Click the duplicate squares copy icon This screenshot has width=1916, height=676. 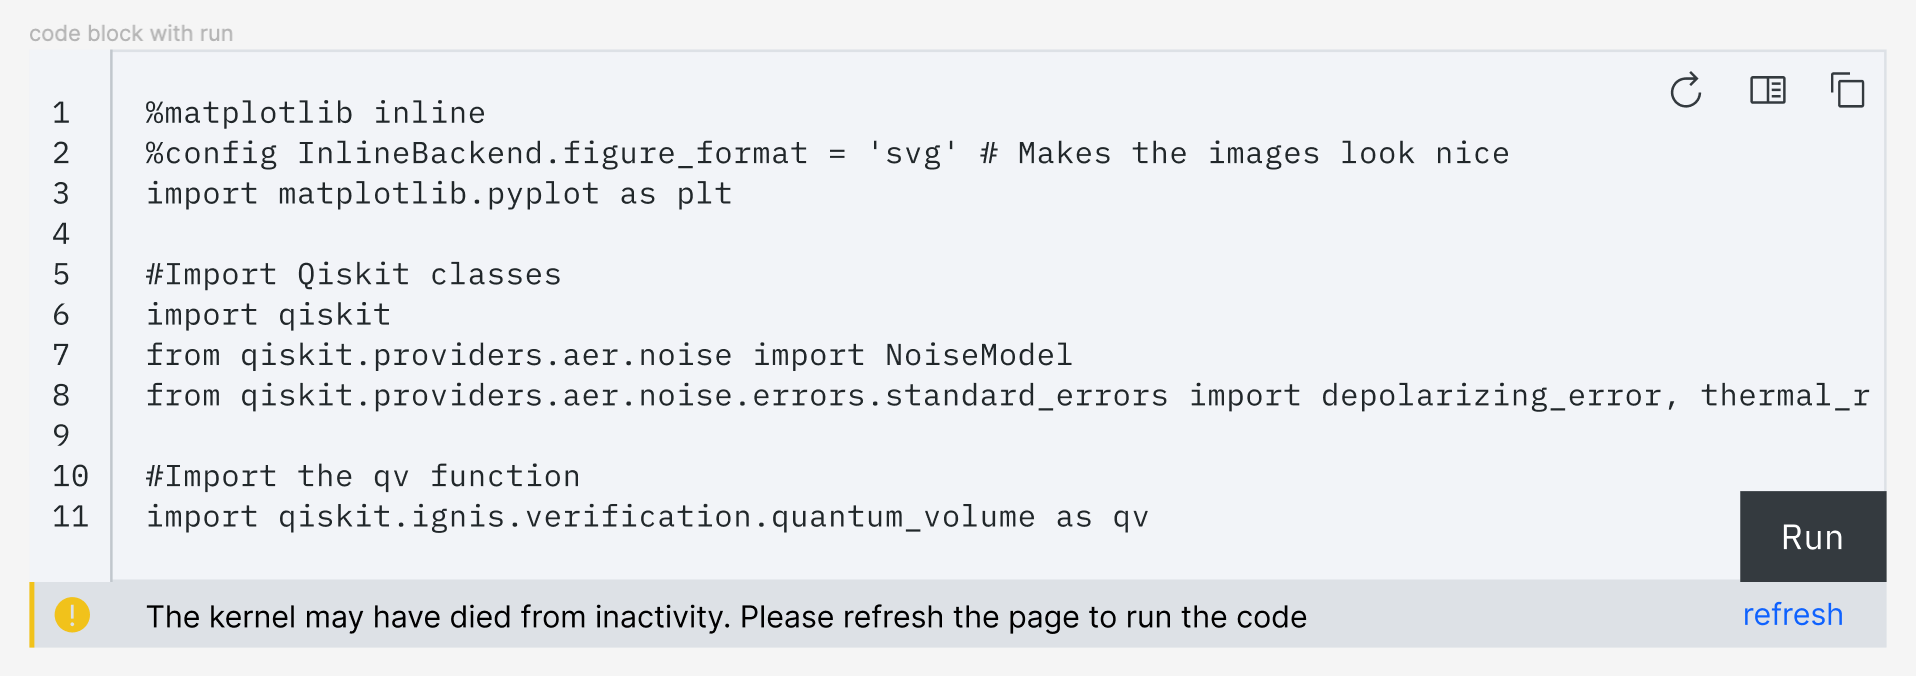[1848, 90]
